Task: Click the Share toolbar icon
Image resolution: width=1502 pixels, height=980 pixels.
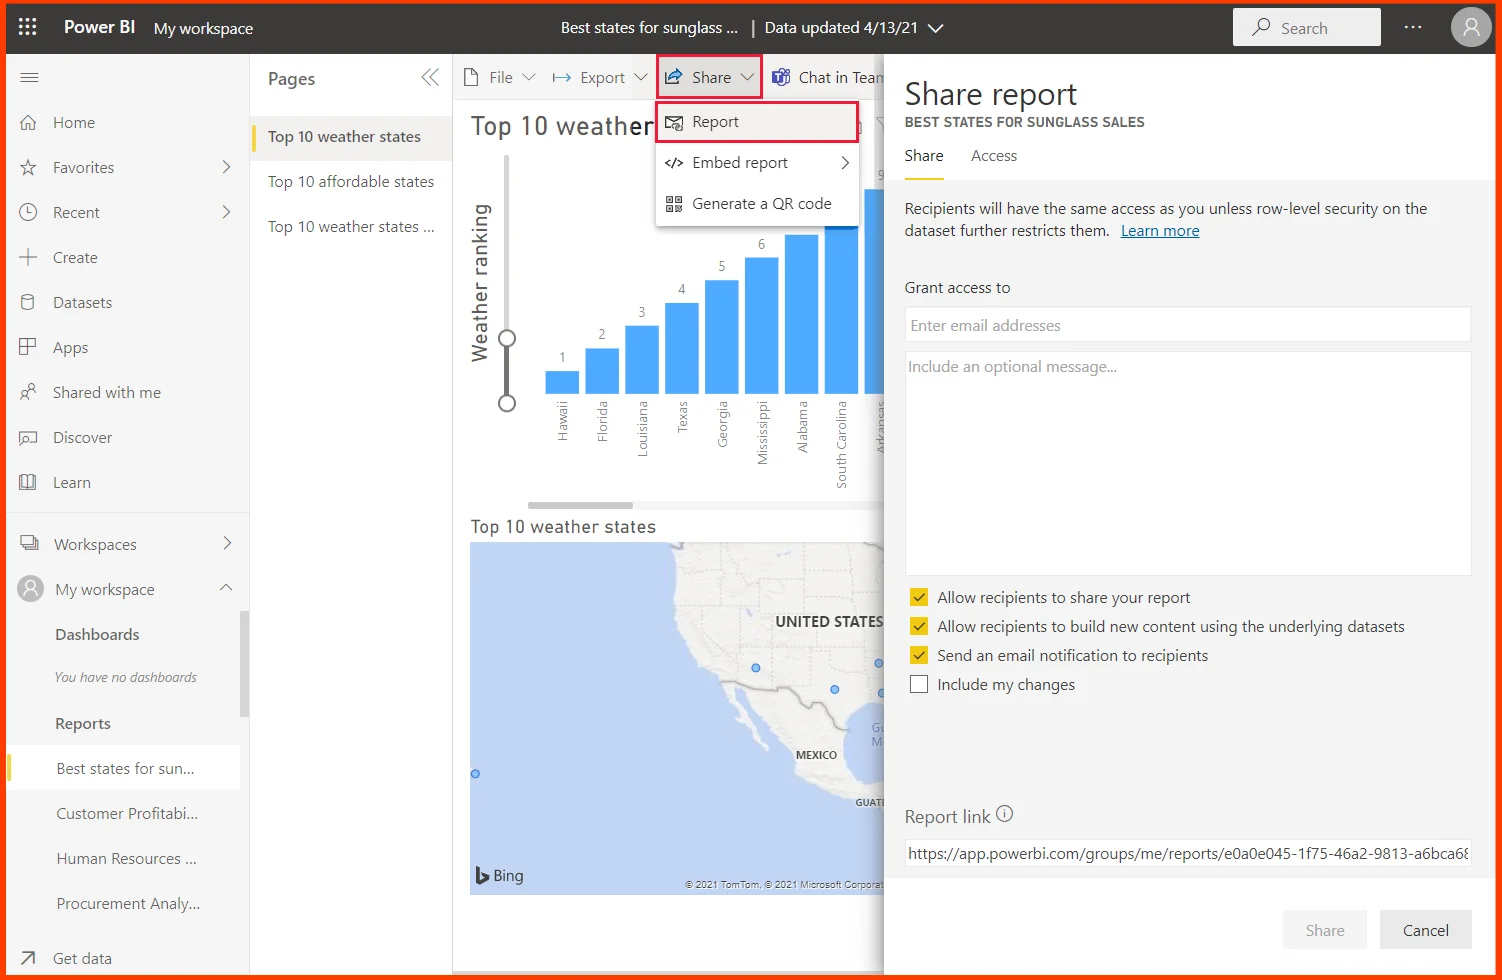Action: tap(675, 77)
